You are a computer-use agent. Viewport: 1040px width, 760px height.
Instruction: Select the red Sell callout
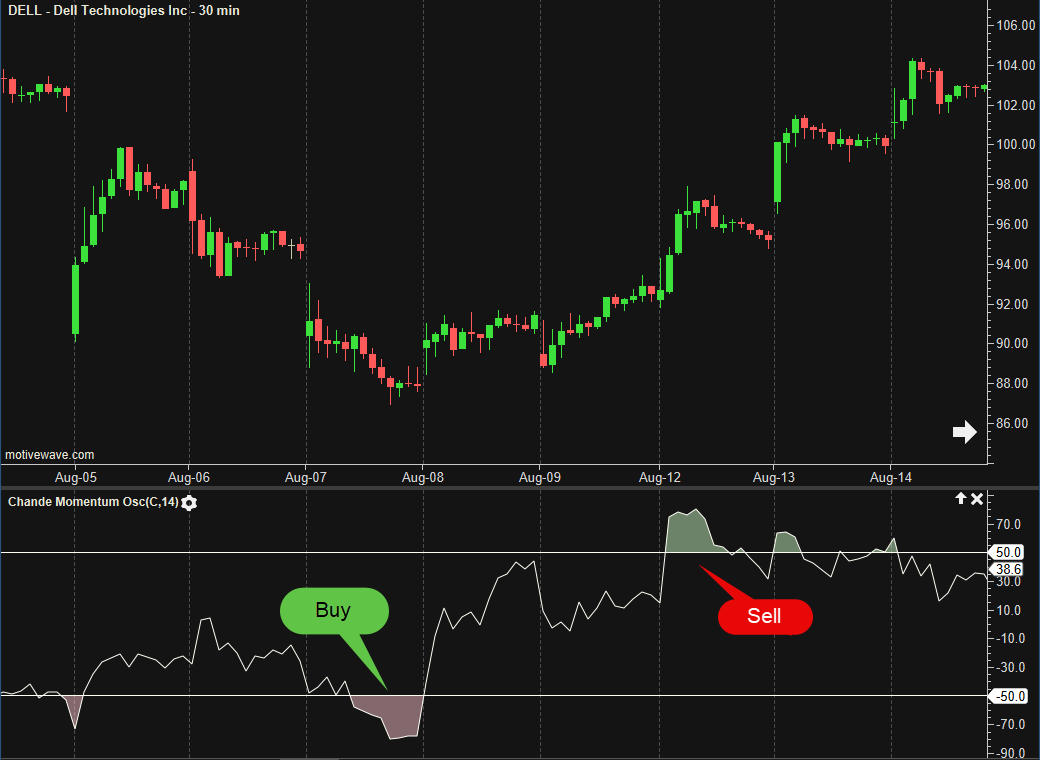pyautogui.click(x=765, y=617)
